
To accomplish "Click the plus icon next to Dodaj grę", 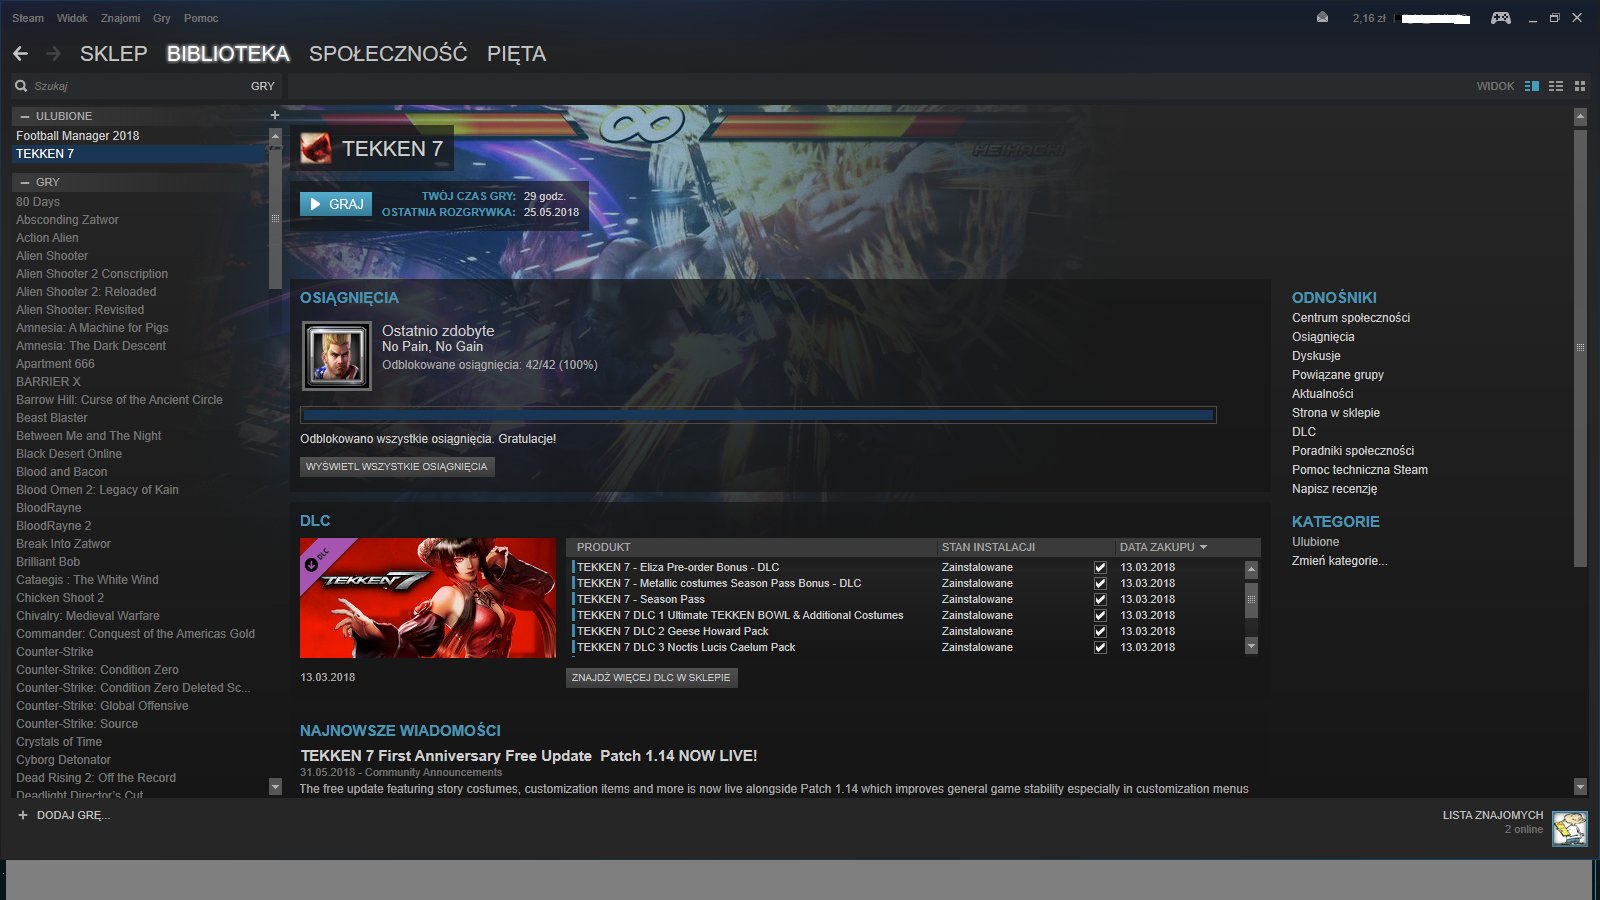I will tap(23, 815).
